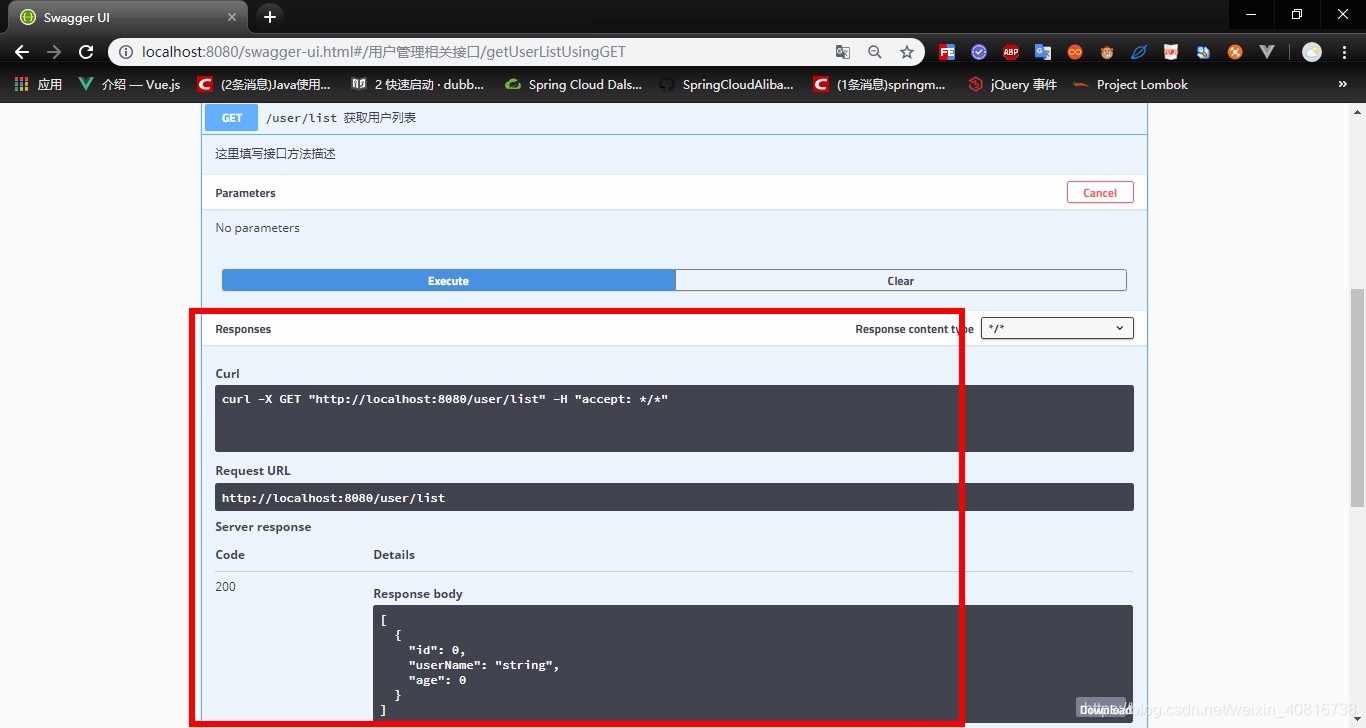Open the Adblock Plus extension
Image resolution: width=1366 pixels, height=728 pixels.
point(1011,52)
